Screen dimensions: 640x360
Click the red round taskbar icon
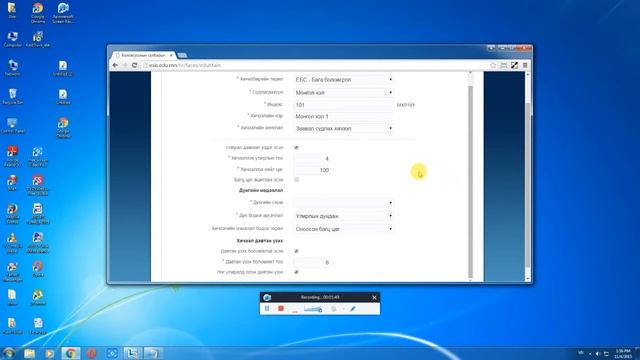pos(91,353)
